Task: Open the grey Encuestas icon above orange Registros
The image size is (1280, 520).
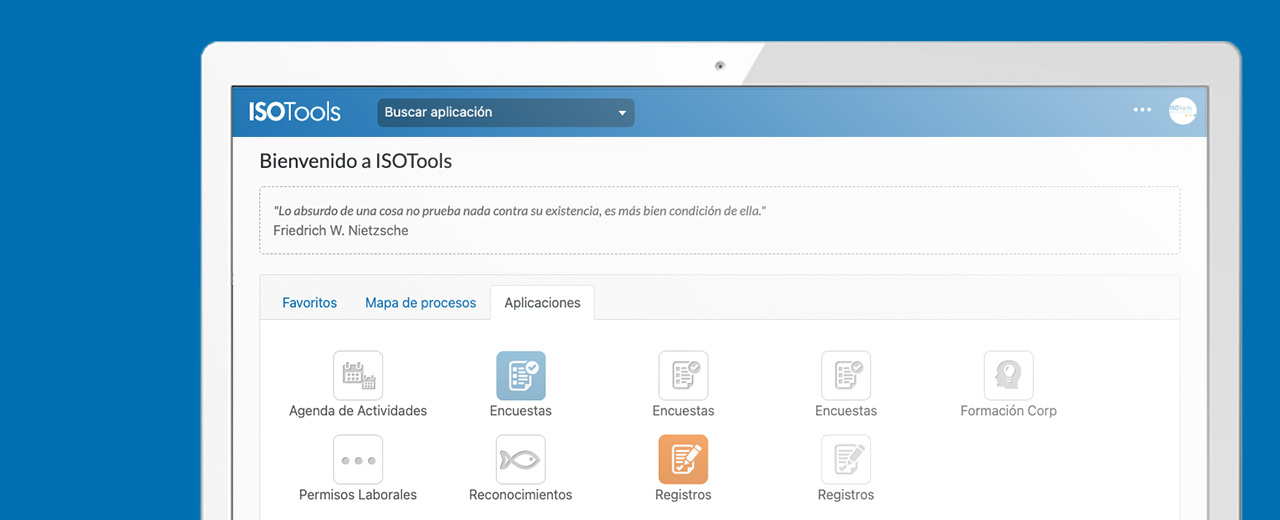Action: (x=683, y=376)
